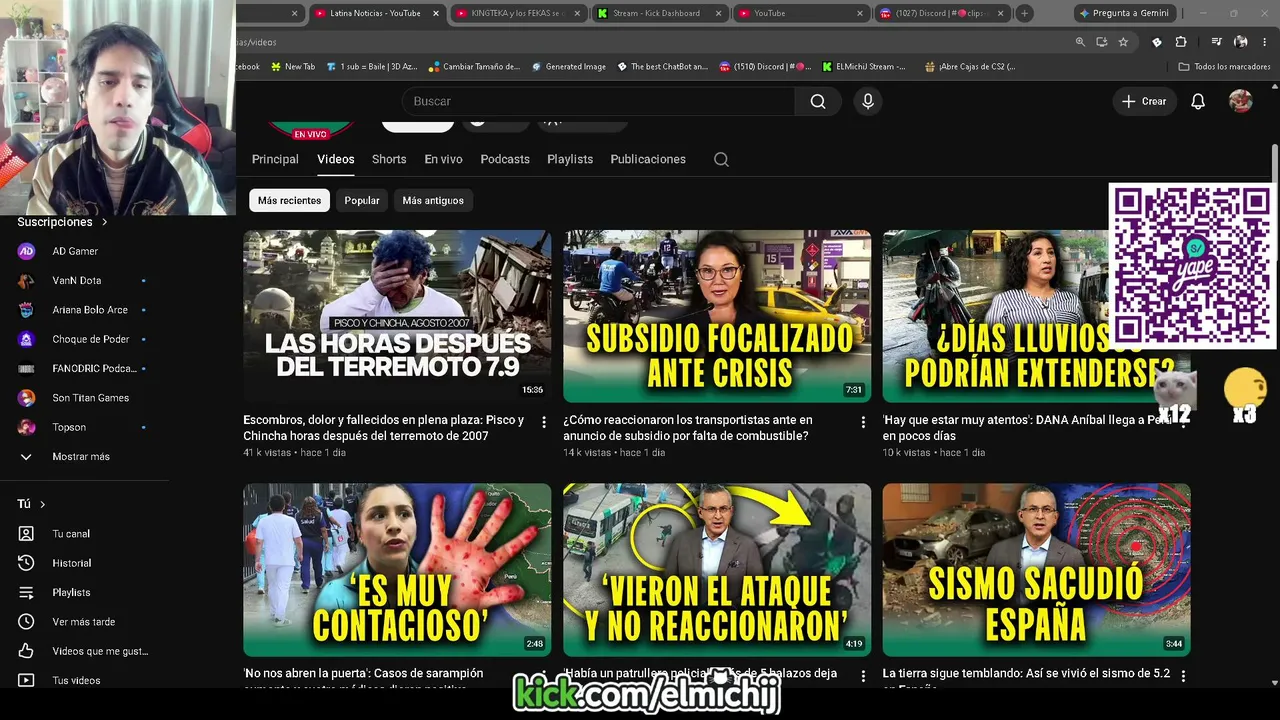1280x720 pixels.
Task: Play Subsidio focalizado ante crisis video
Action: 717,316
